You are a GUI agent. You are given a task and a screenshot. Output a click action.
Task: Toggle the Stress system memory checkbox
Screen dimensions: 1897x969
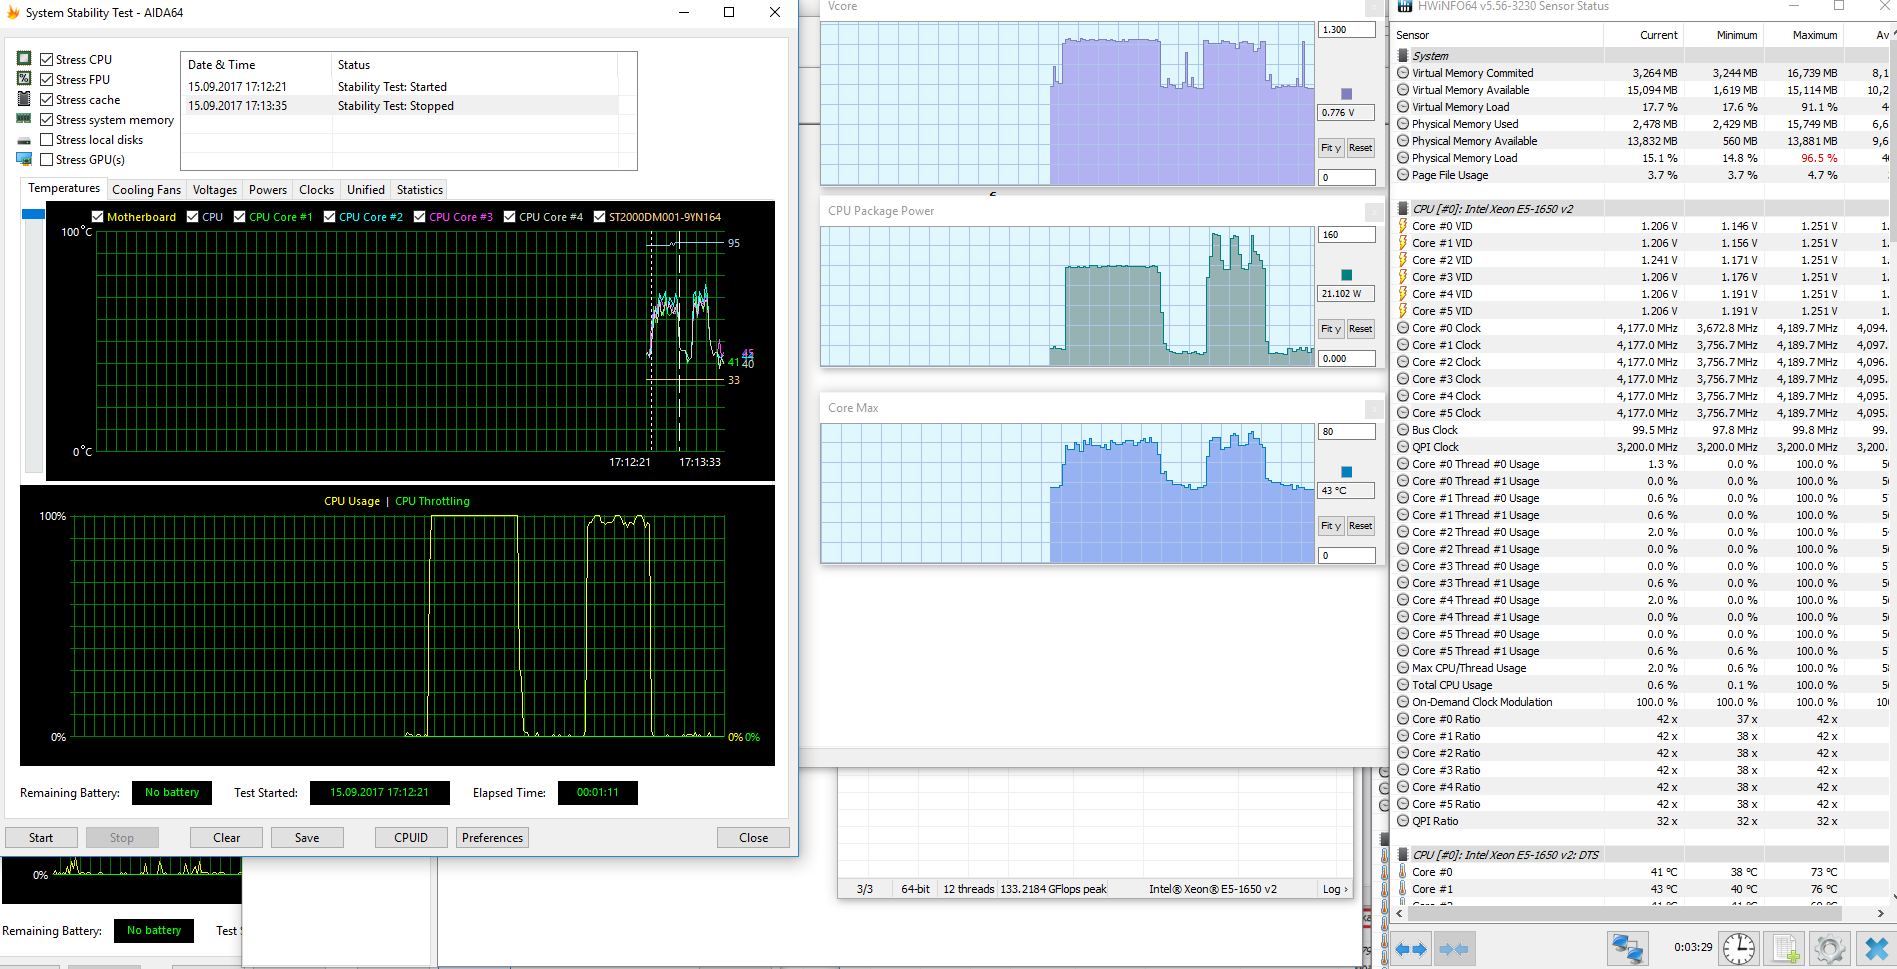point(46,119)
